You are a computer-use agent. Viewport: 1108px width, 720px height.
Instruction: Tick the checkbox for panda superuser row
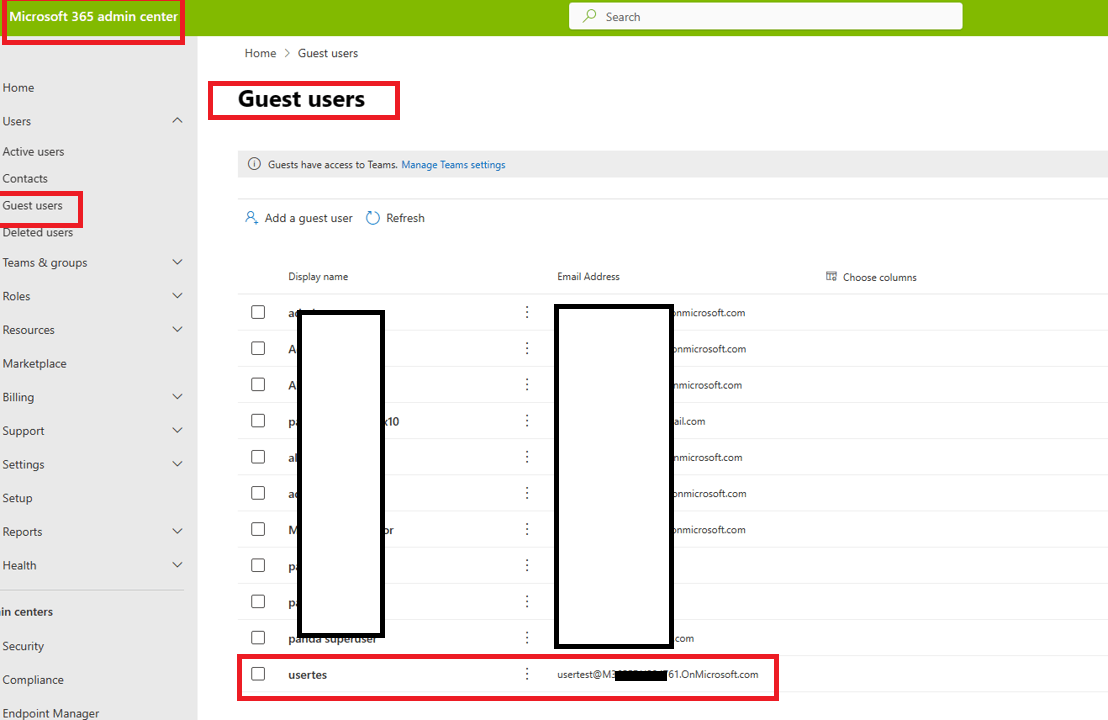click(x=258, y=637)
